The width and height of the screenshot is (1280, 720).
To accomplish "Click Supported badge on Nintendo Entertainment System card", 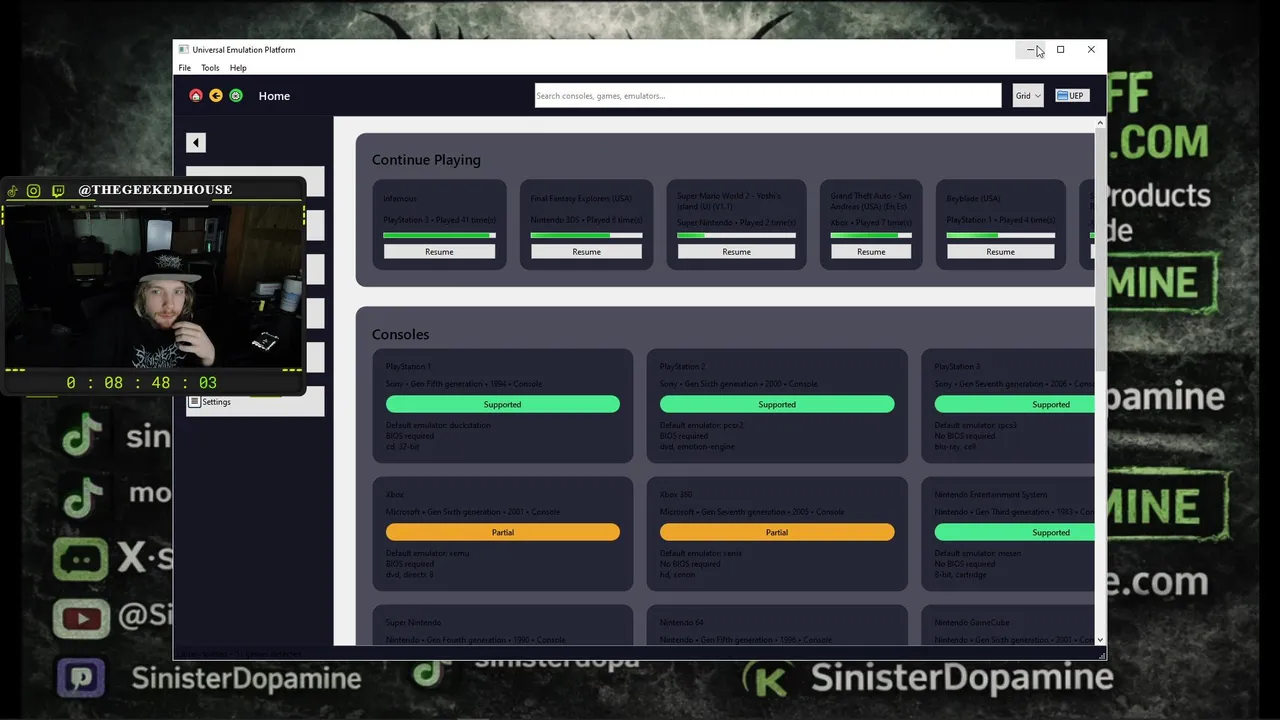I will point(1014,532).
